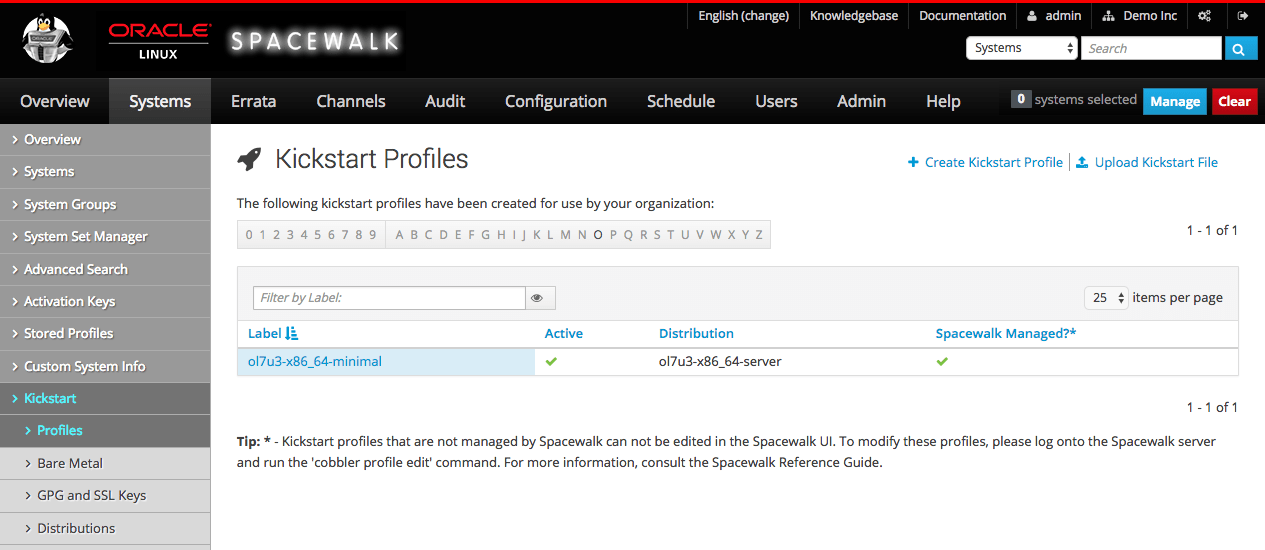Open Knowledgebase link

pos(854,16)
